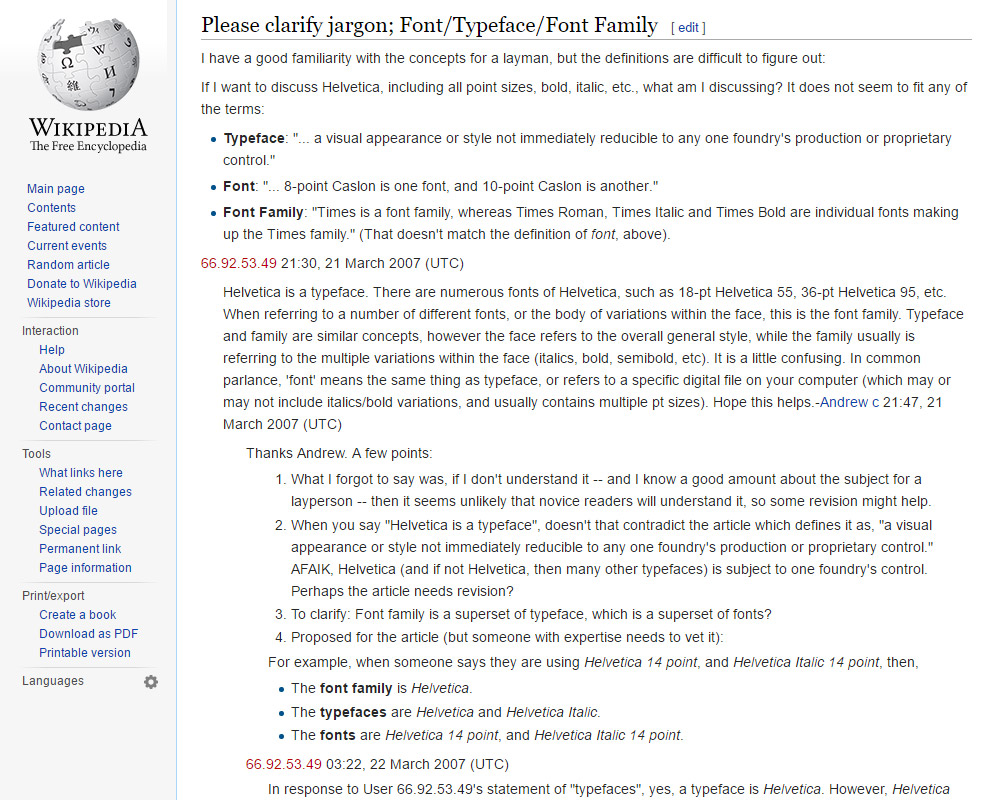Click Create a book
The height and width of the screenshot is (800, 993).
(x=78, y=614)
